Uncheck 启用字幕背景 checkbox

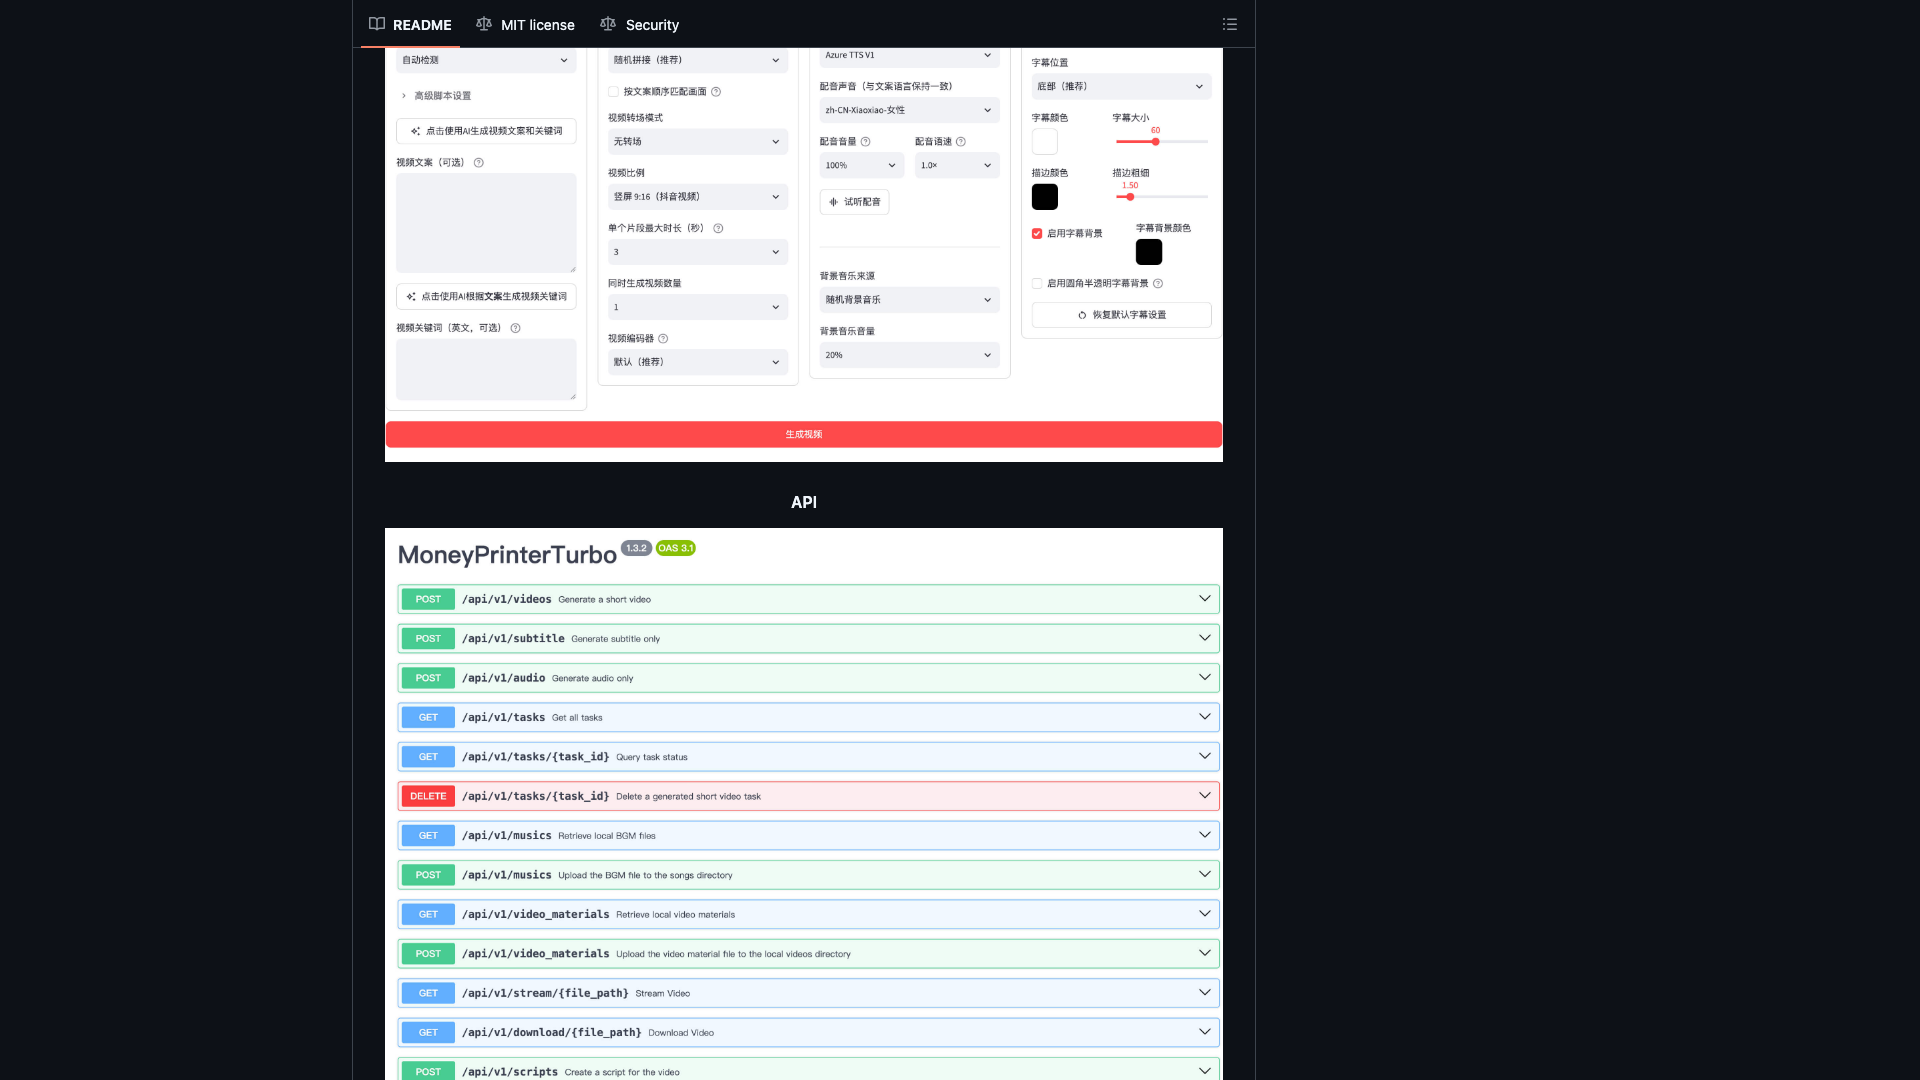pyautogui.click(x=1037, y=234)
